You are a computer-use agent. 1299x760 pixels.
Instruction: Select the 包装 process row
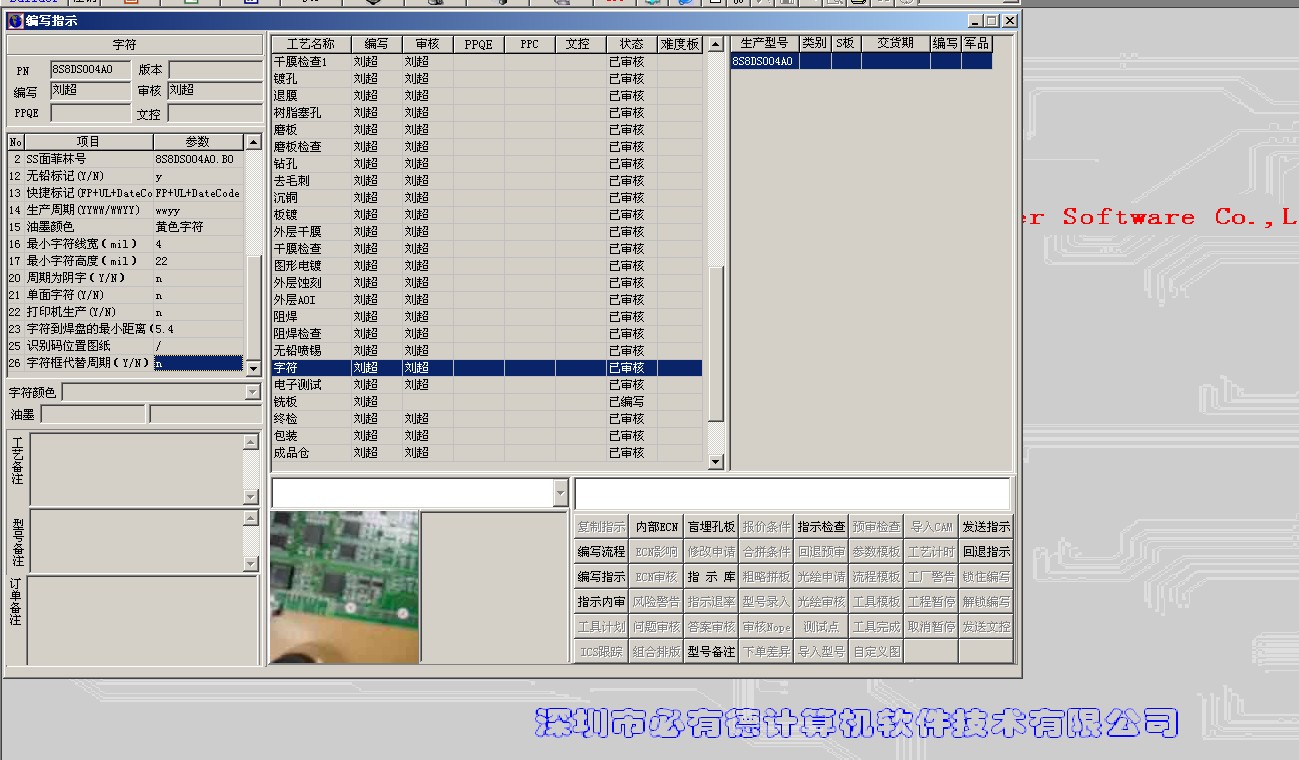(487, 436)
